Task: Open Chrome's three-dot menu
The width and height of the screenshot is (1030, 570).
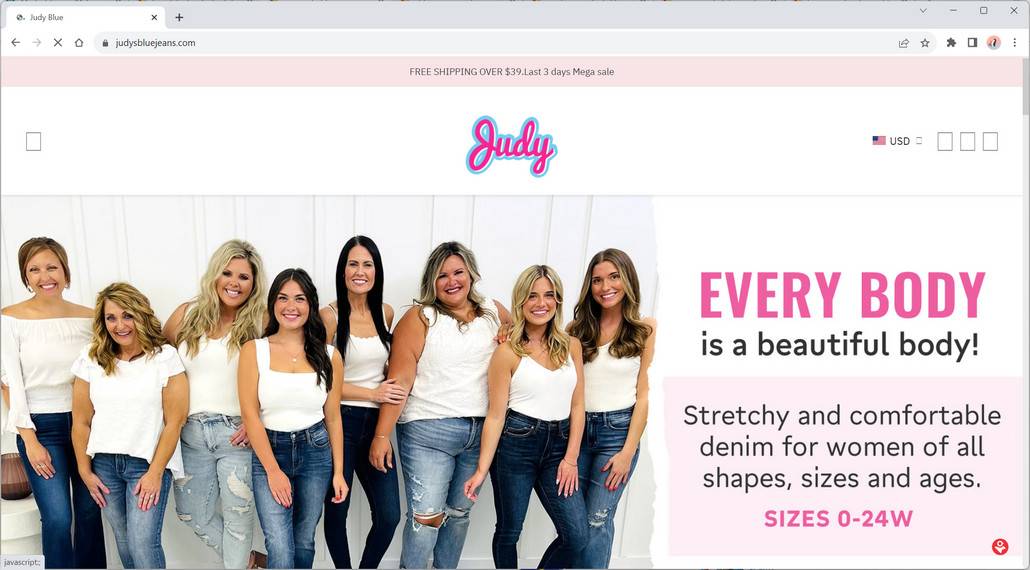Action: click(x=1015, y=43)
